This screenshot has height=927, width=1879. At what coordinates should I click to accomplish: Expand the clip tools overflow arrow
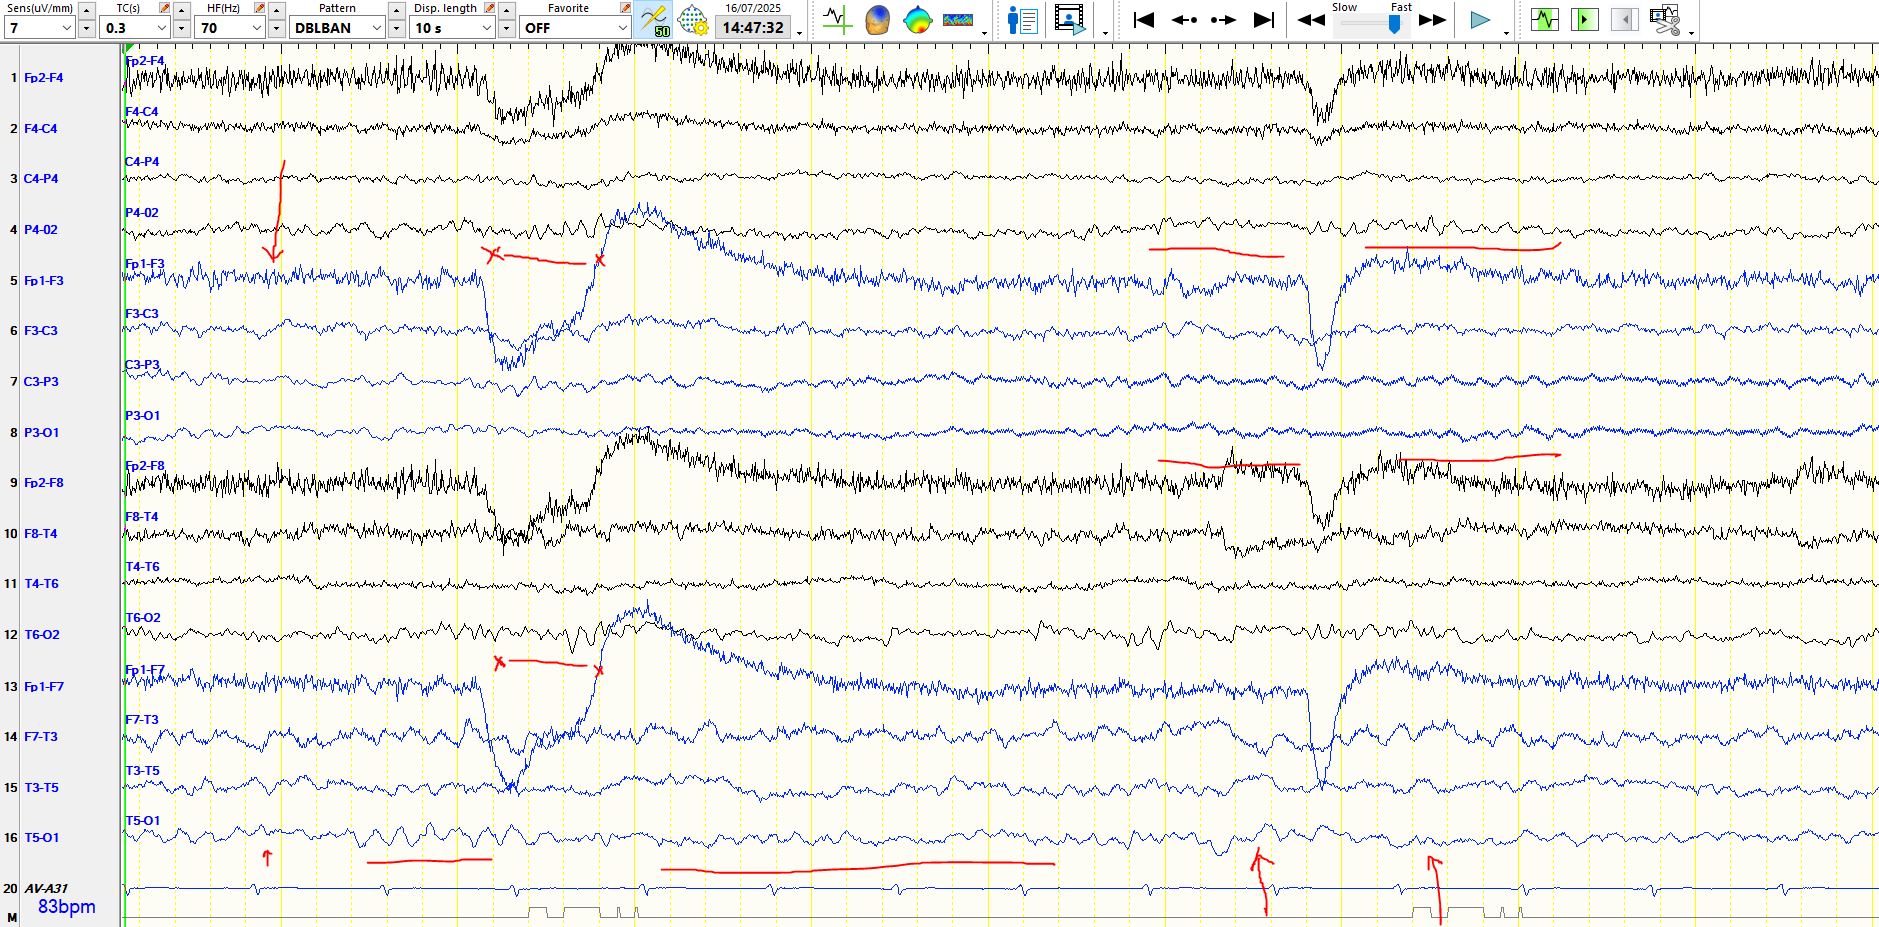1691,32
